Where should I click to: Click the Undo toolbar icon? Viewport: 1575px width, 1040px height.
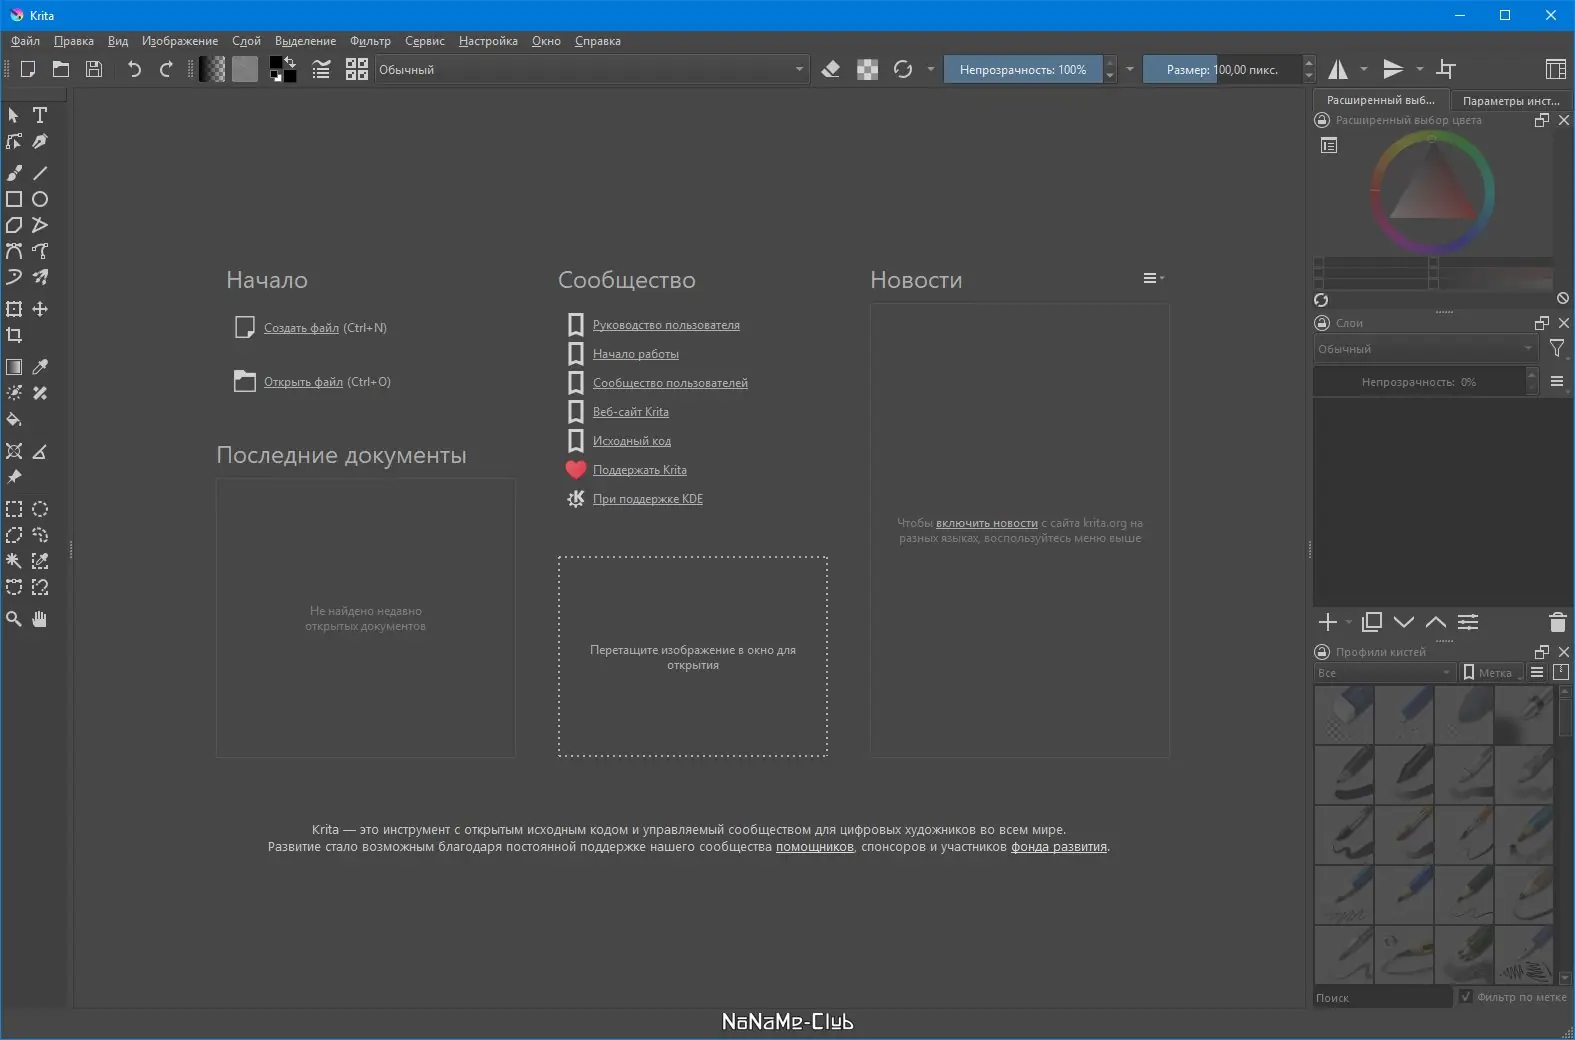[134, 69]
